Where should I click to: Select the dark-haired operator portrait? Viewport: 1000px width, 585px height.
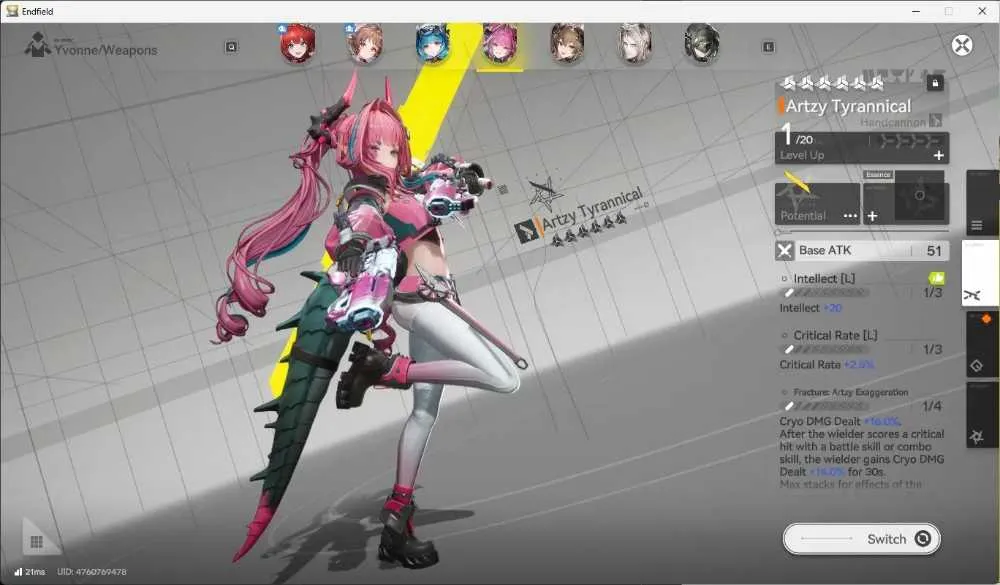click(702, 44)
